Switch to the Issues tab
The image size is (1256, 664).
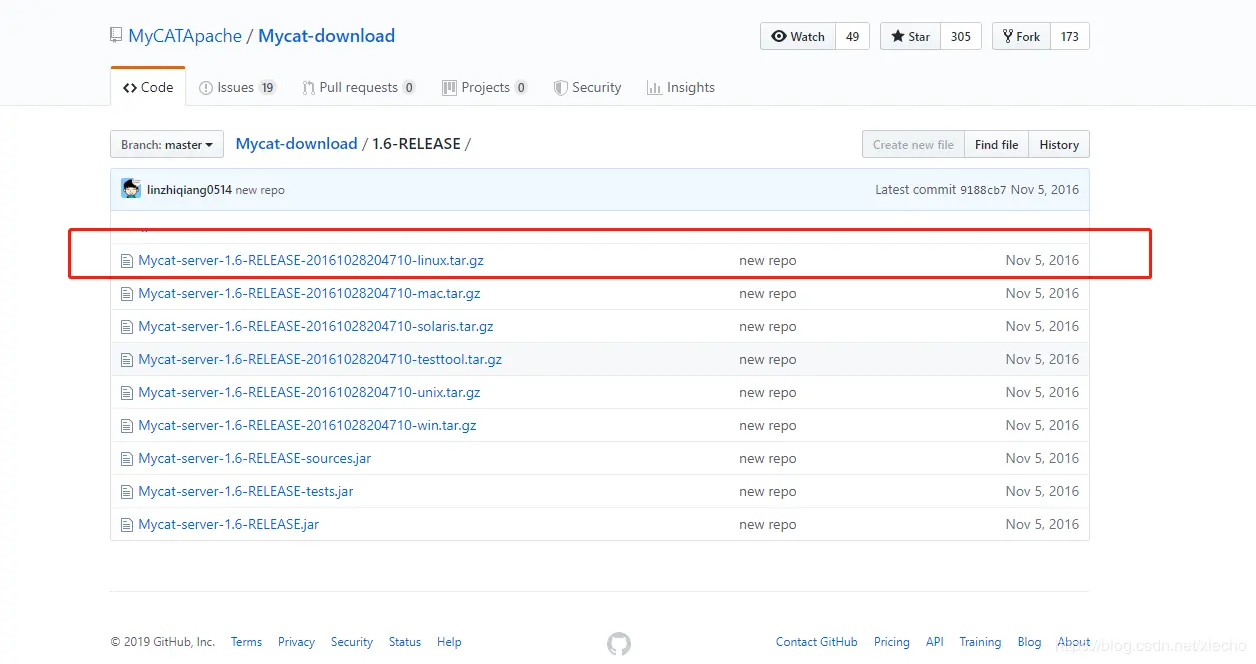pyautogui.click(x=237, y=88)
